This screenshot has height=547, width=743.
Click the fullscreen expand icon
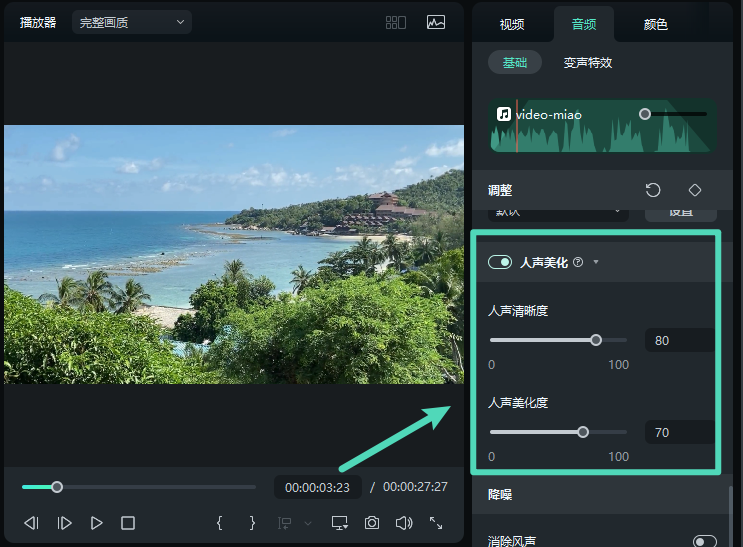(x=436, y=523)
